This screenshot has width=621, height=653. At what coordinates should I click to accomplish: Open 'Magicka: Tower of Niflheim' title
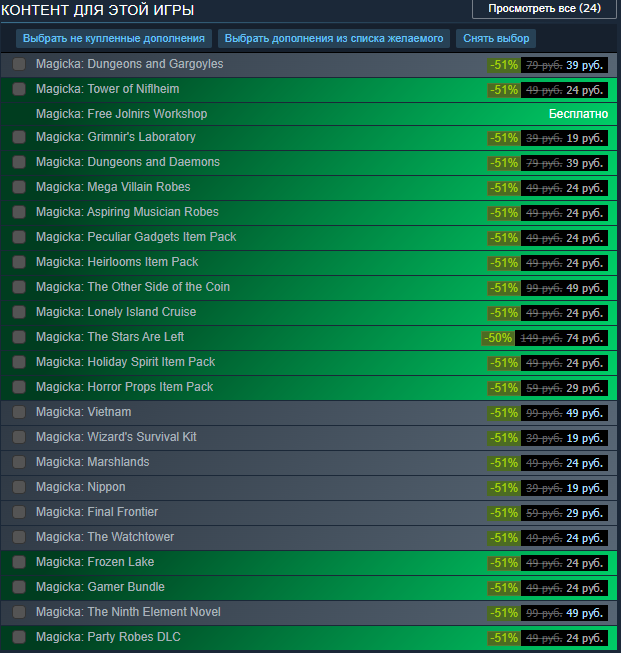(x=107, y=89)
